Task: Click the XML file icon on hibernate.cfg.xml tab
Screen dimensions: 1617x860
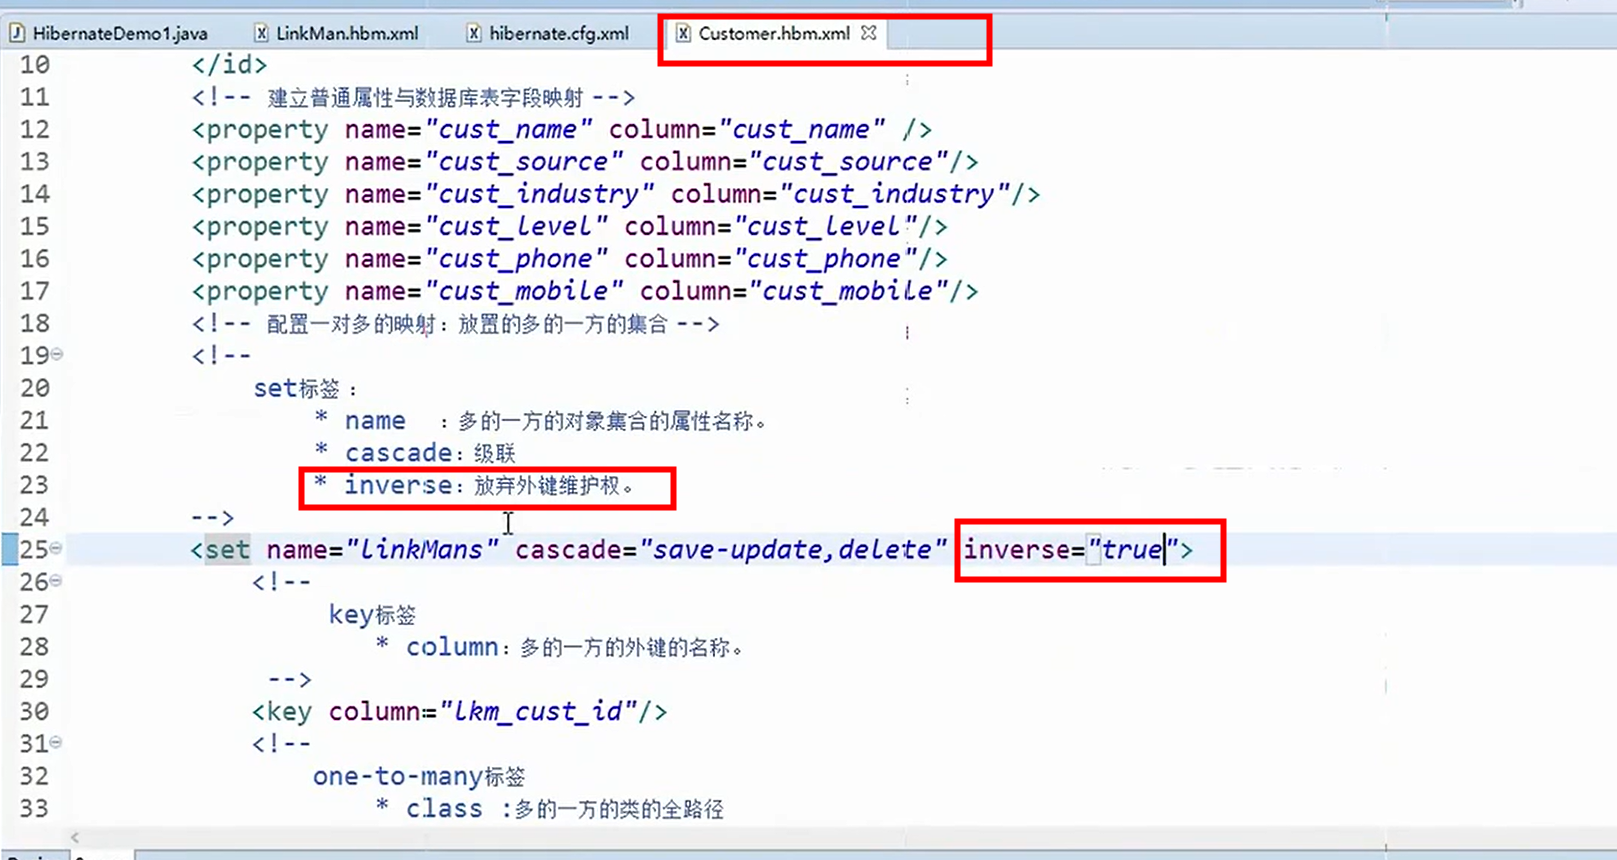Action: coord(474,33)
